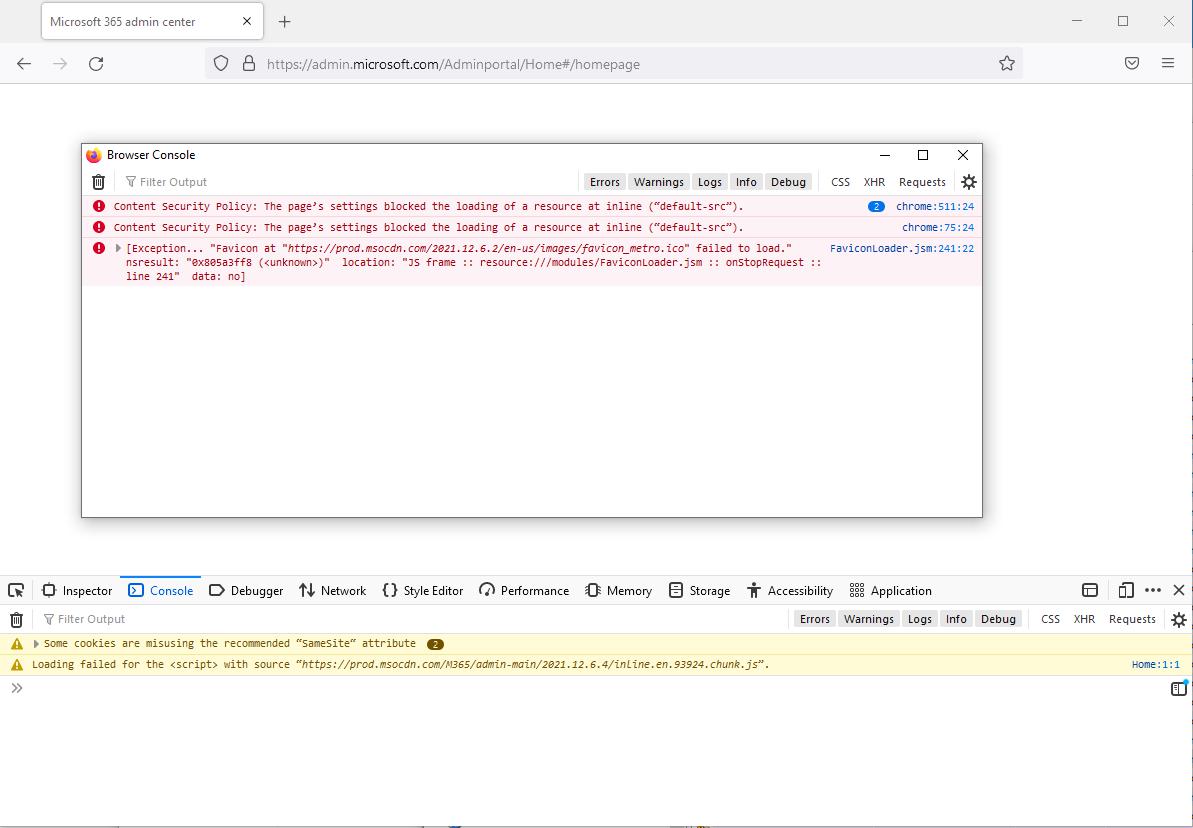Toggle the XHR filter in DevTools console
This screenshot has width=1193, height=828.
coord(1084,618)
